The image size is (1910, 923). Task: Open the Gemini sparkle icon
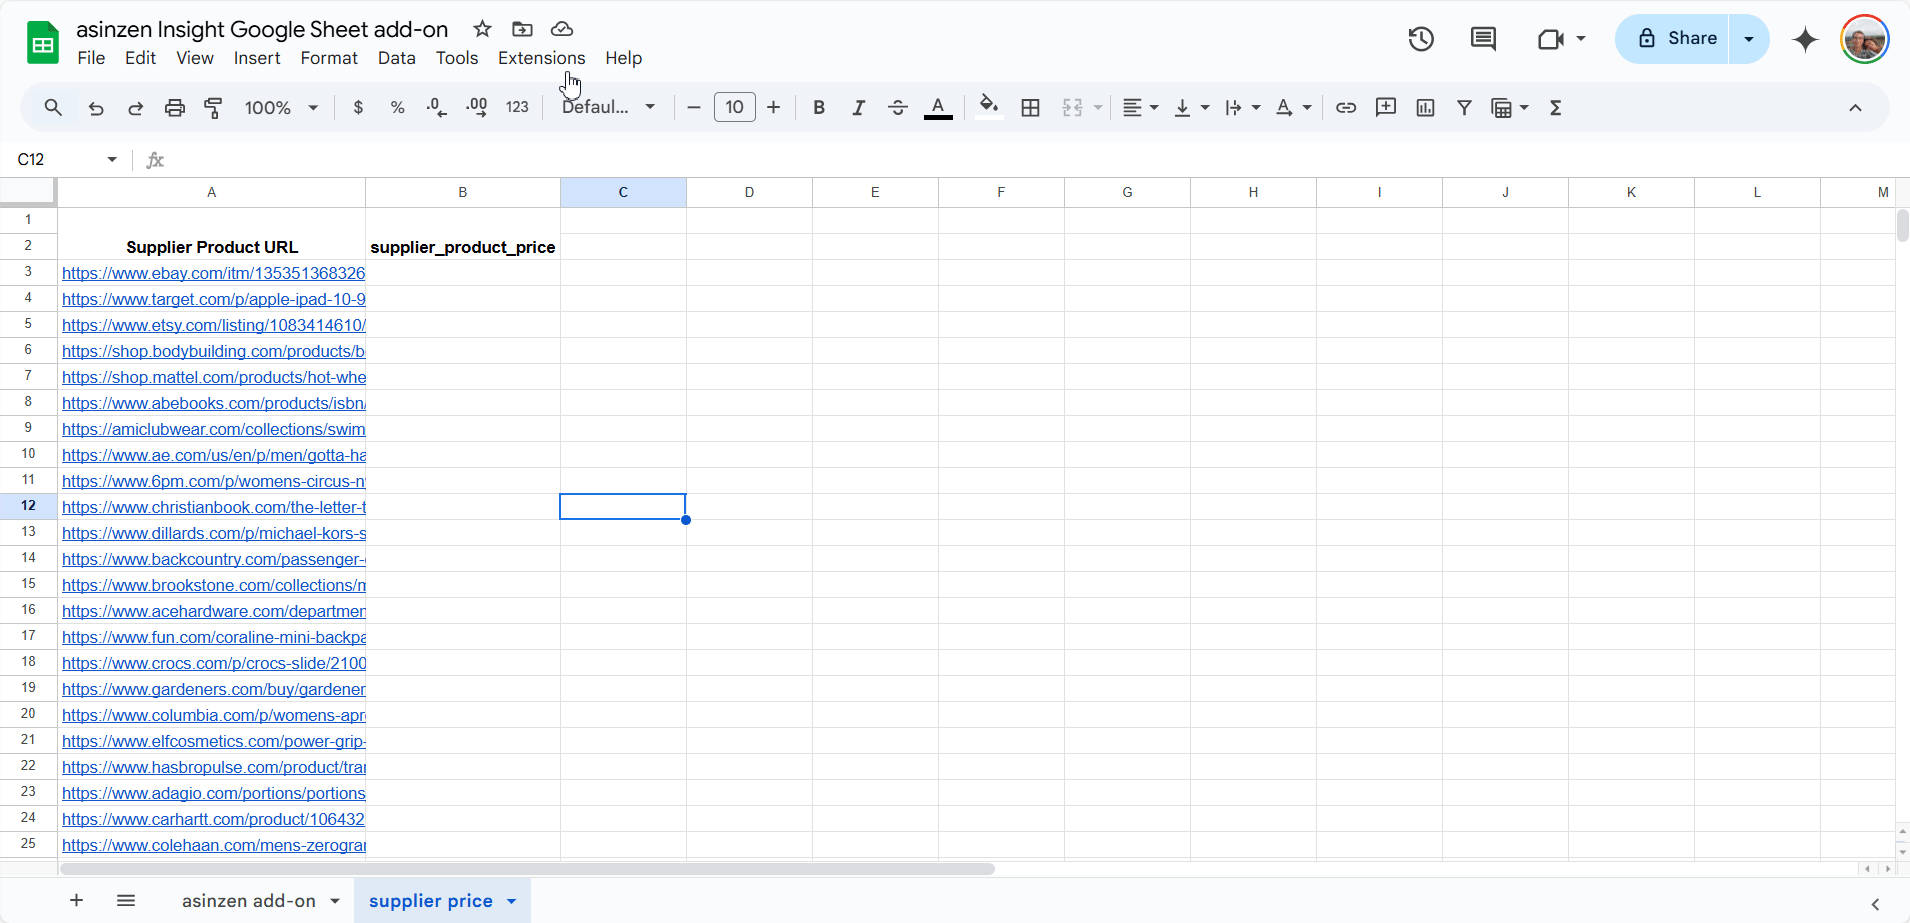[1805, 39]
